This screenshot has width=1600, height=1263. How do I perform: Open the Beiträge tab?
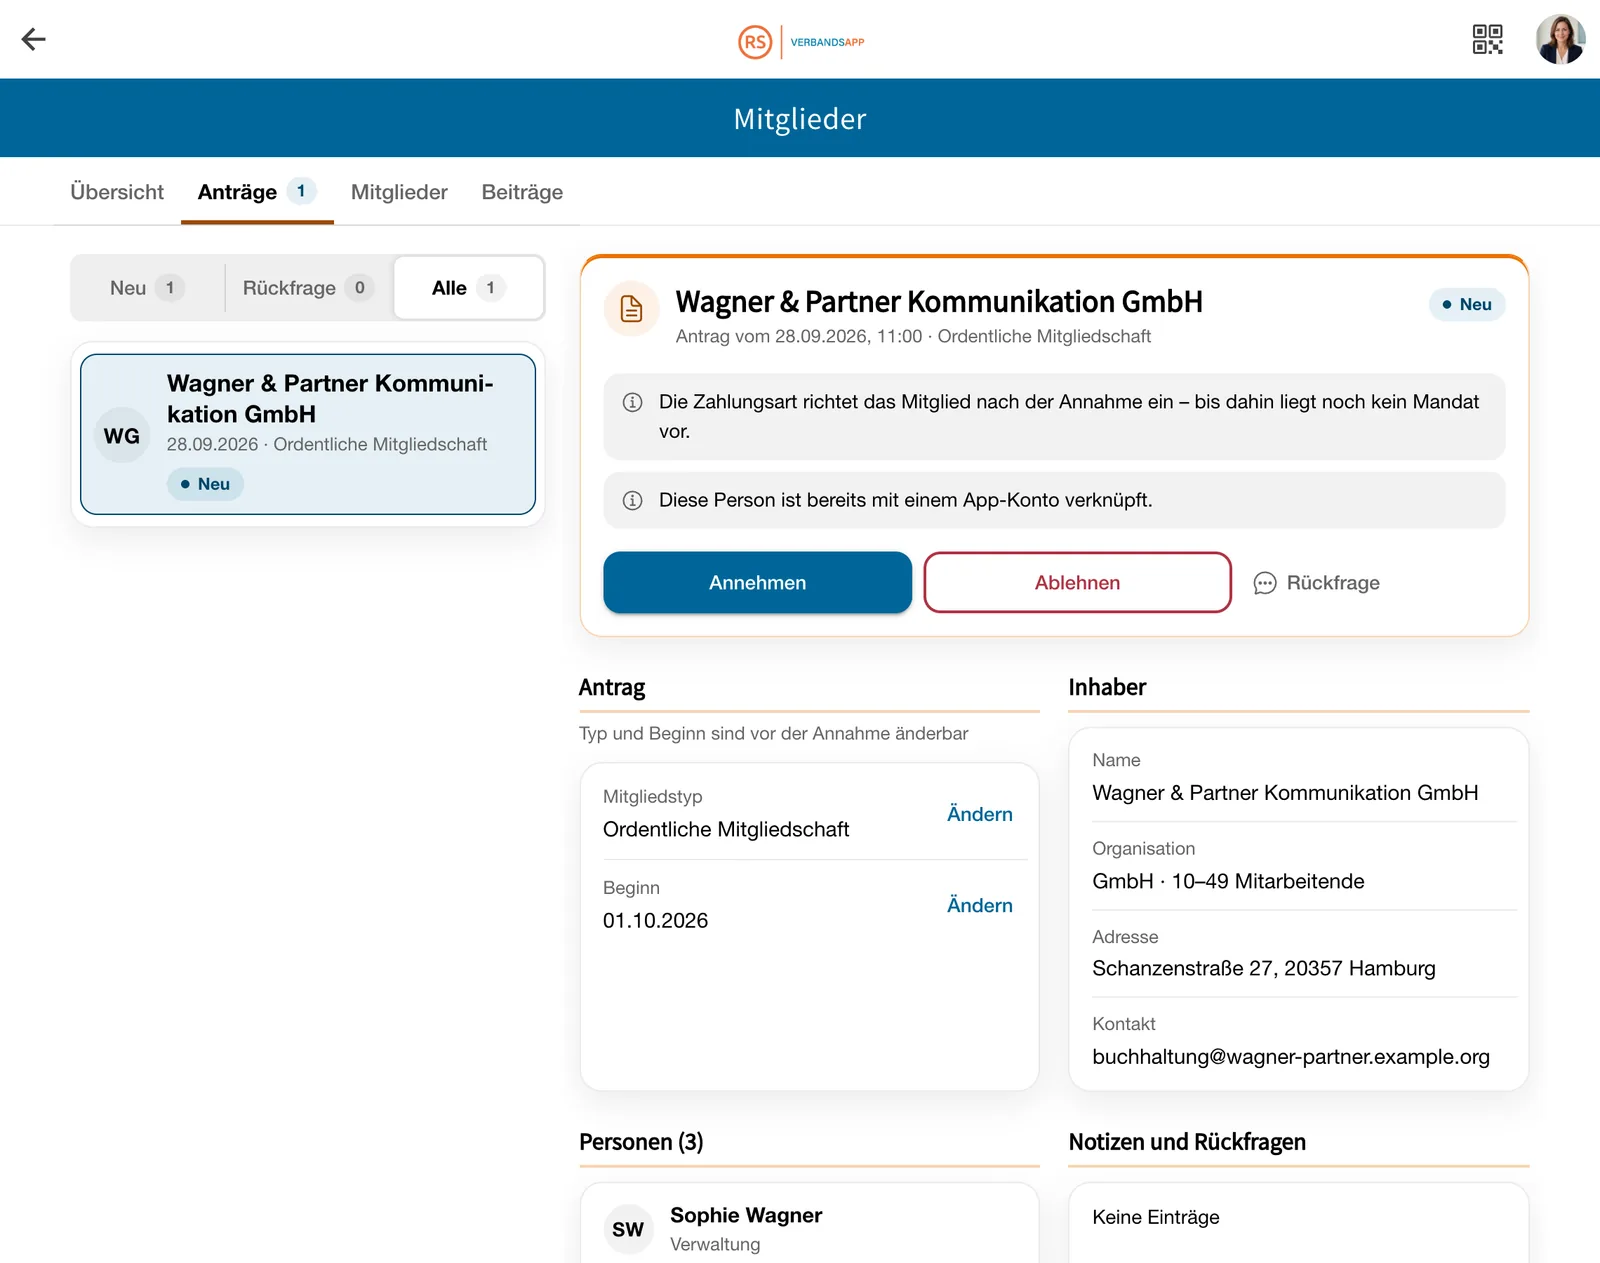[x=522, y=192]
